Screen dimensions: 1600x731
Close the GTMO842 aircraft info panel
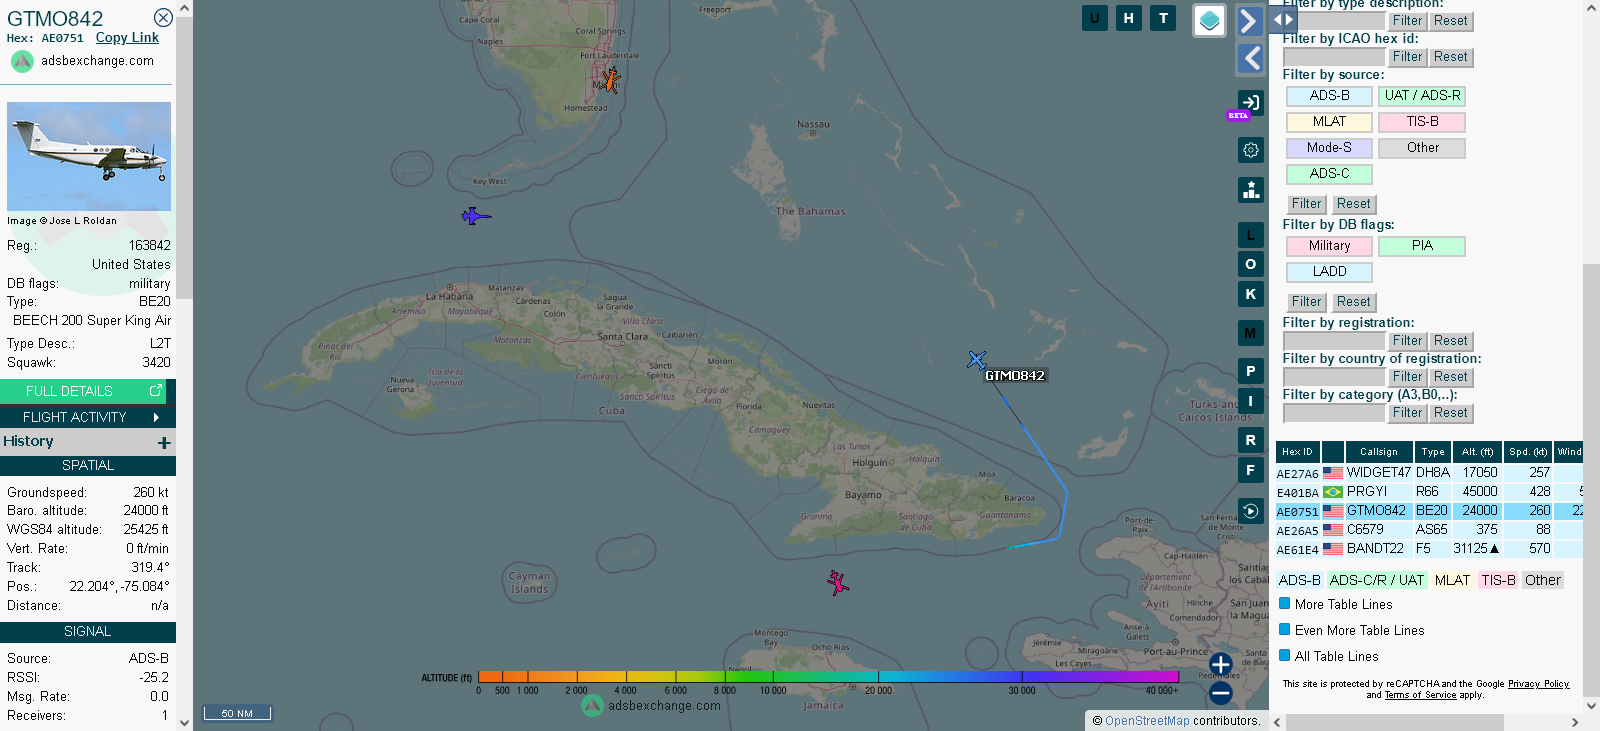coord(163,18)
